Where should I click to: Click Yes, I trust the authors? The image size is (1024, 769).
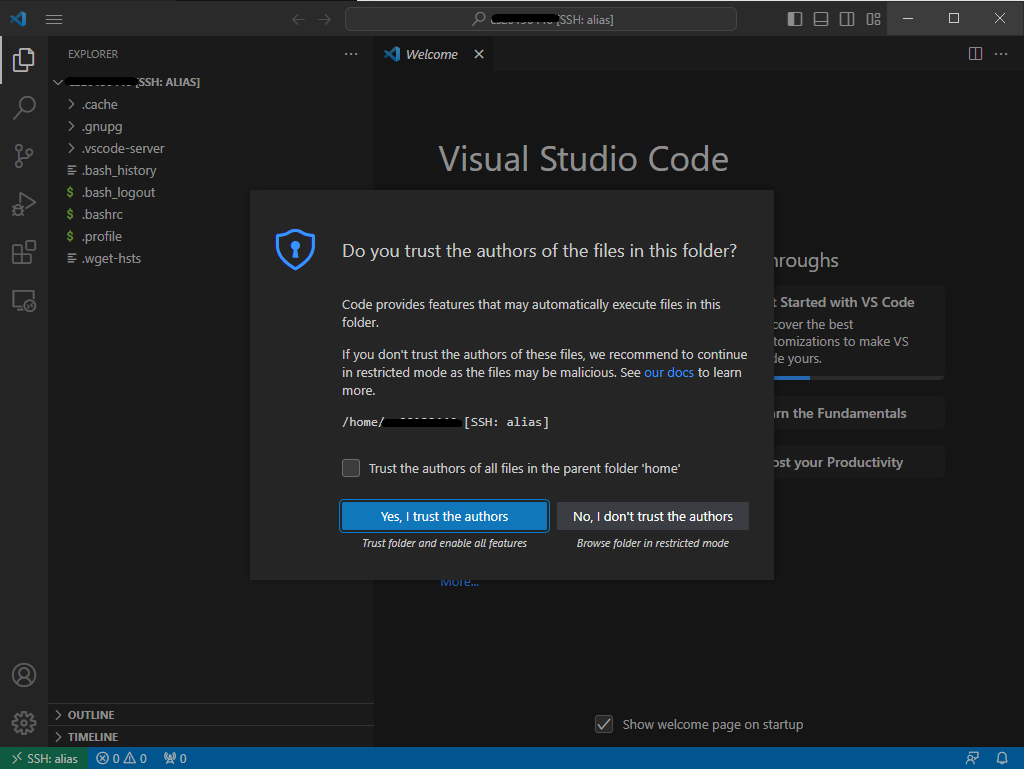[x=444, y=516]
